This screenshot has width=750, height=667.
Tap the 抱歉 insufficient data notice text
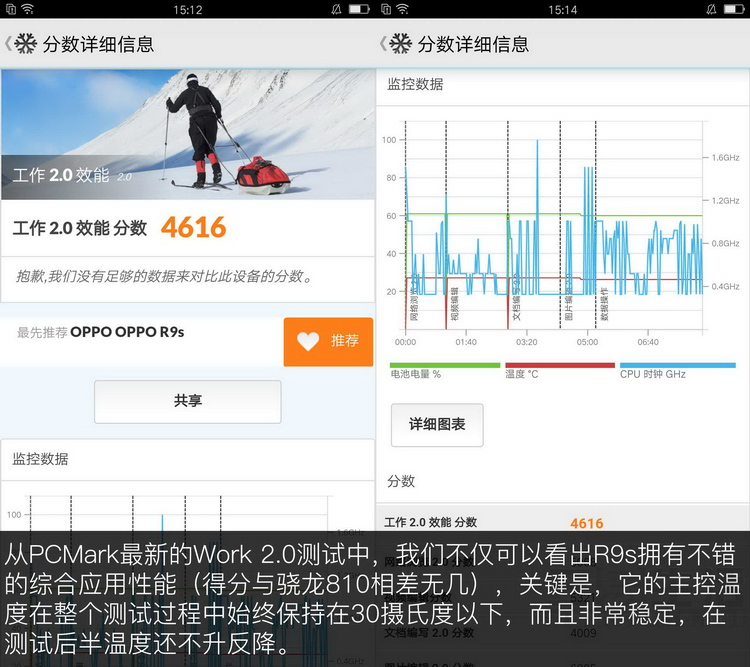pos(165,276)
